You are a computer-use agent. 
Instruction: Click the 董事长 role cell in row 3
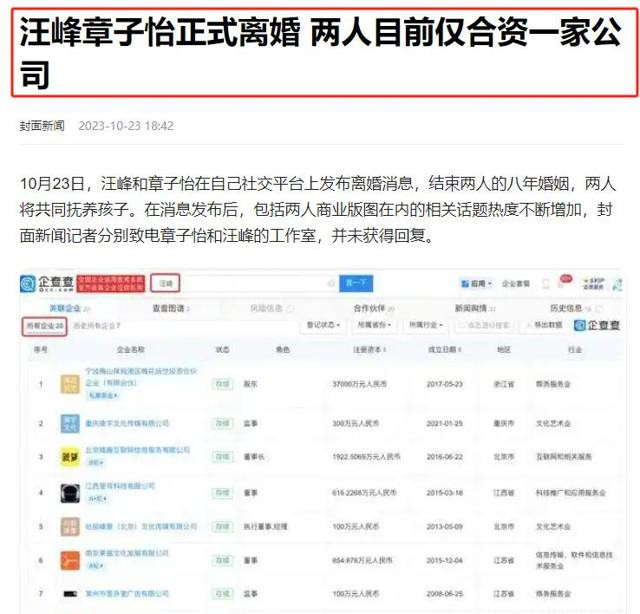coord(254,457)
